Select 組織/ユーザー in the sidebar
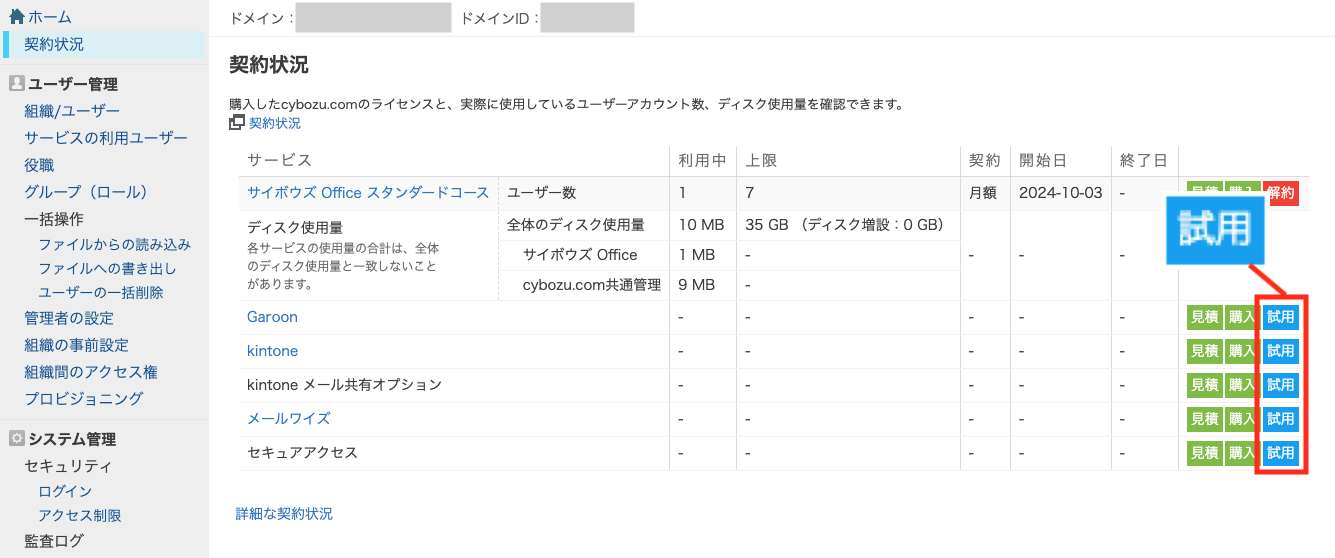Viewport: 1335px width, 558px height. 72,111
